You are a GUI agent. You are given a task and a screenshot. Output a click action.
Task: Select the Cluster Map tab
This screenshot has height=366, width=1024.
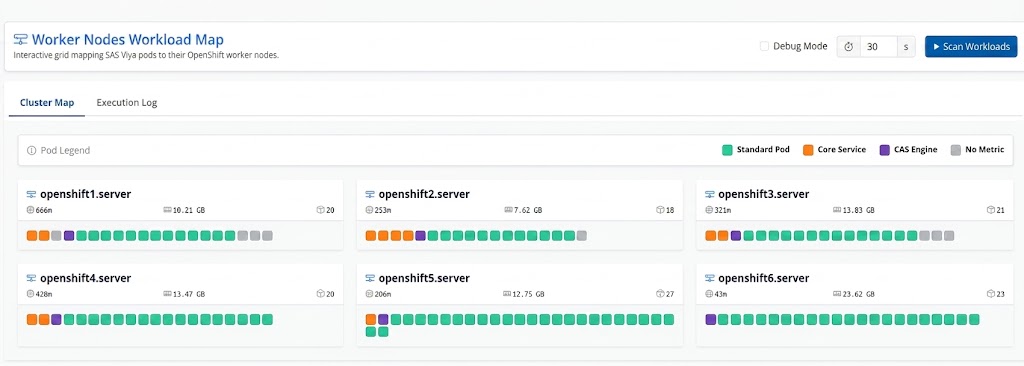click(x=47, y=103)
